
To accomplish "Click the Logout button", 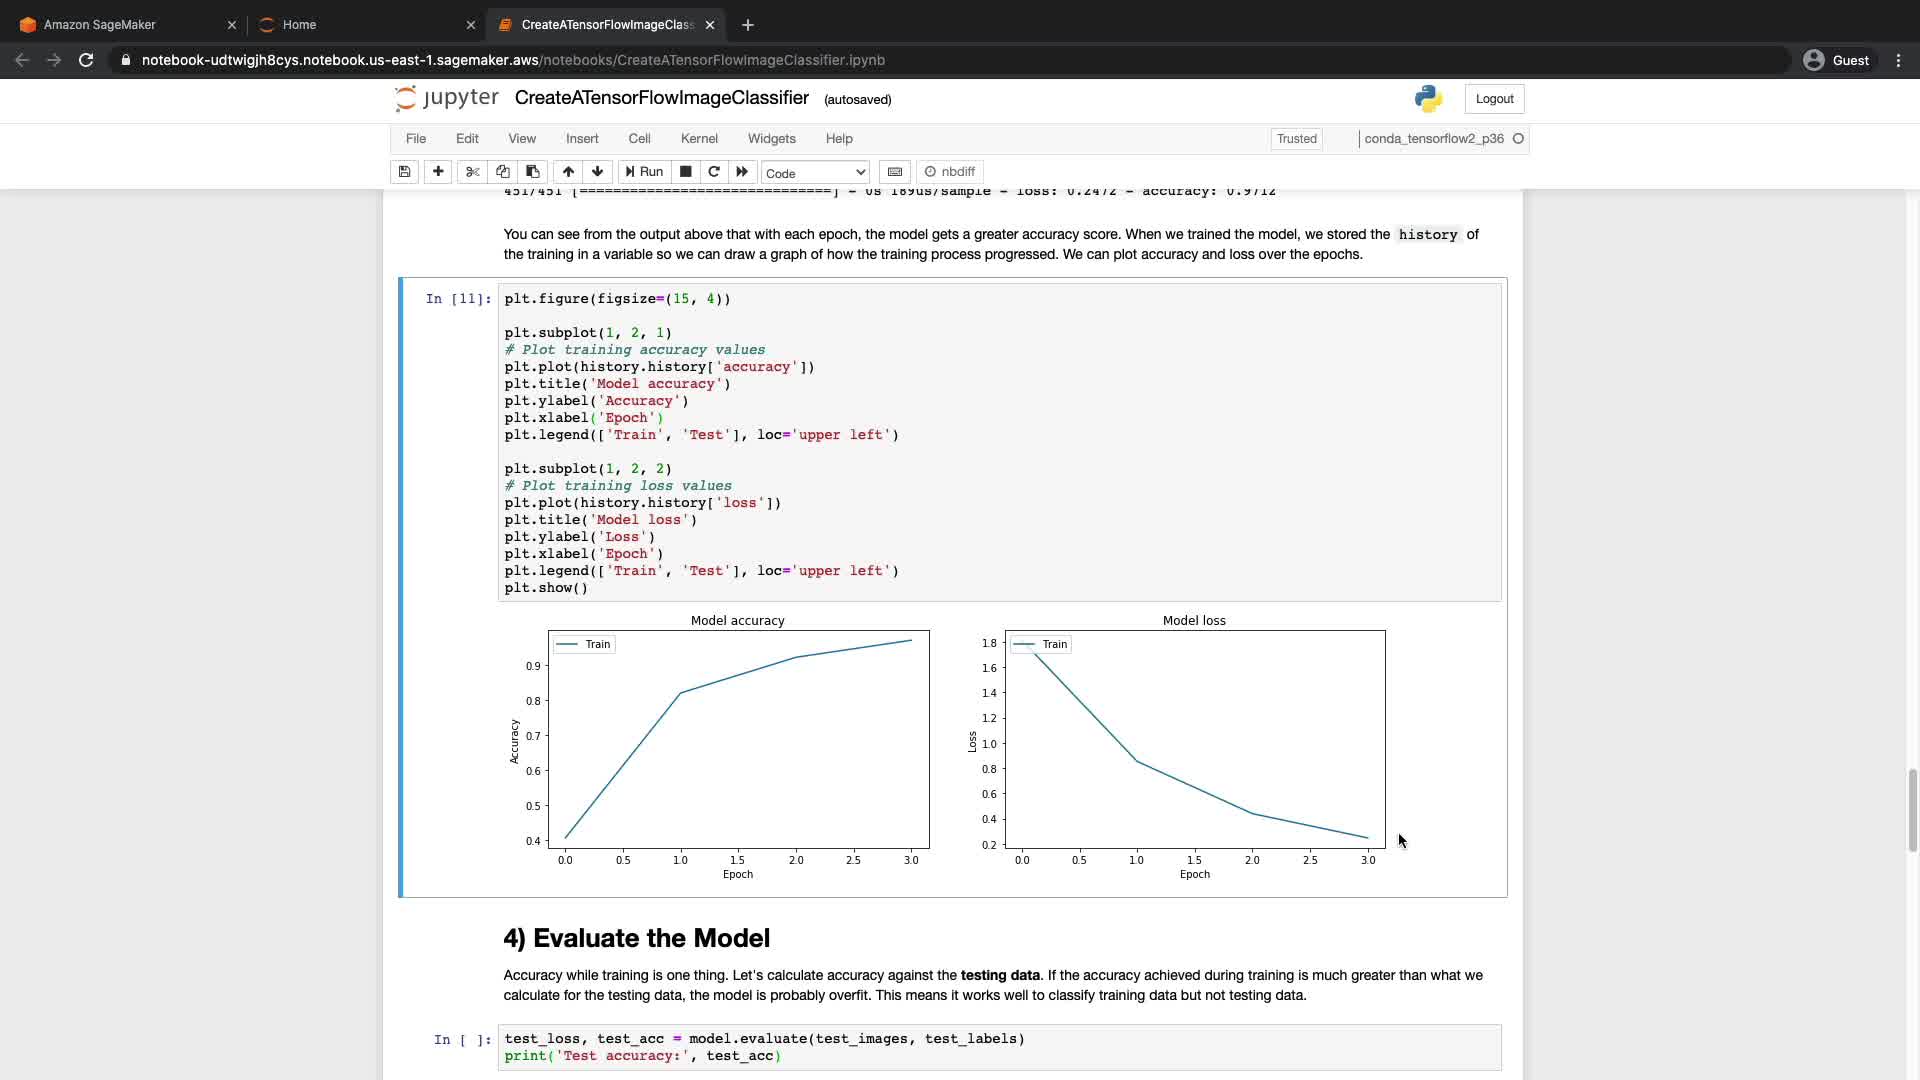I will pyautogui.click(x=1494, y=99).
